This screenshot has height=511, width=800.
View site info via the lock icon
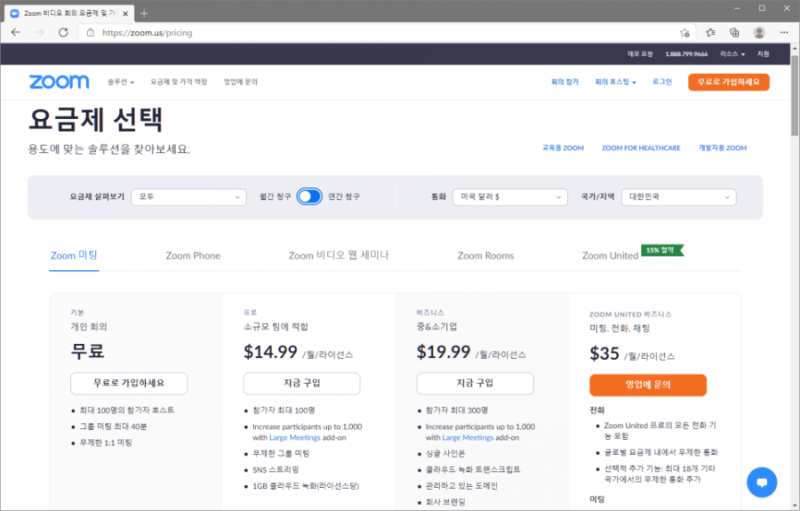[90, 33]
